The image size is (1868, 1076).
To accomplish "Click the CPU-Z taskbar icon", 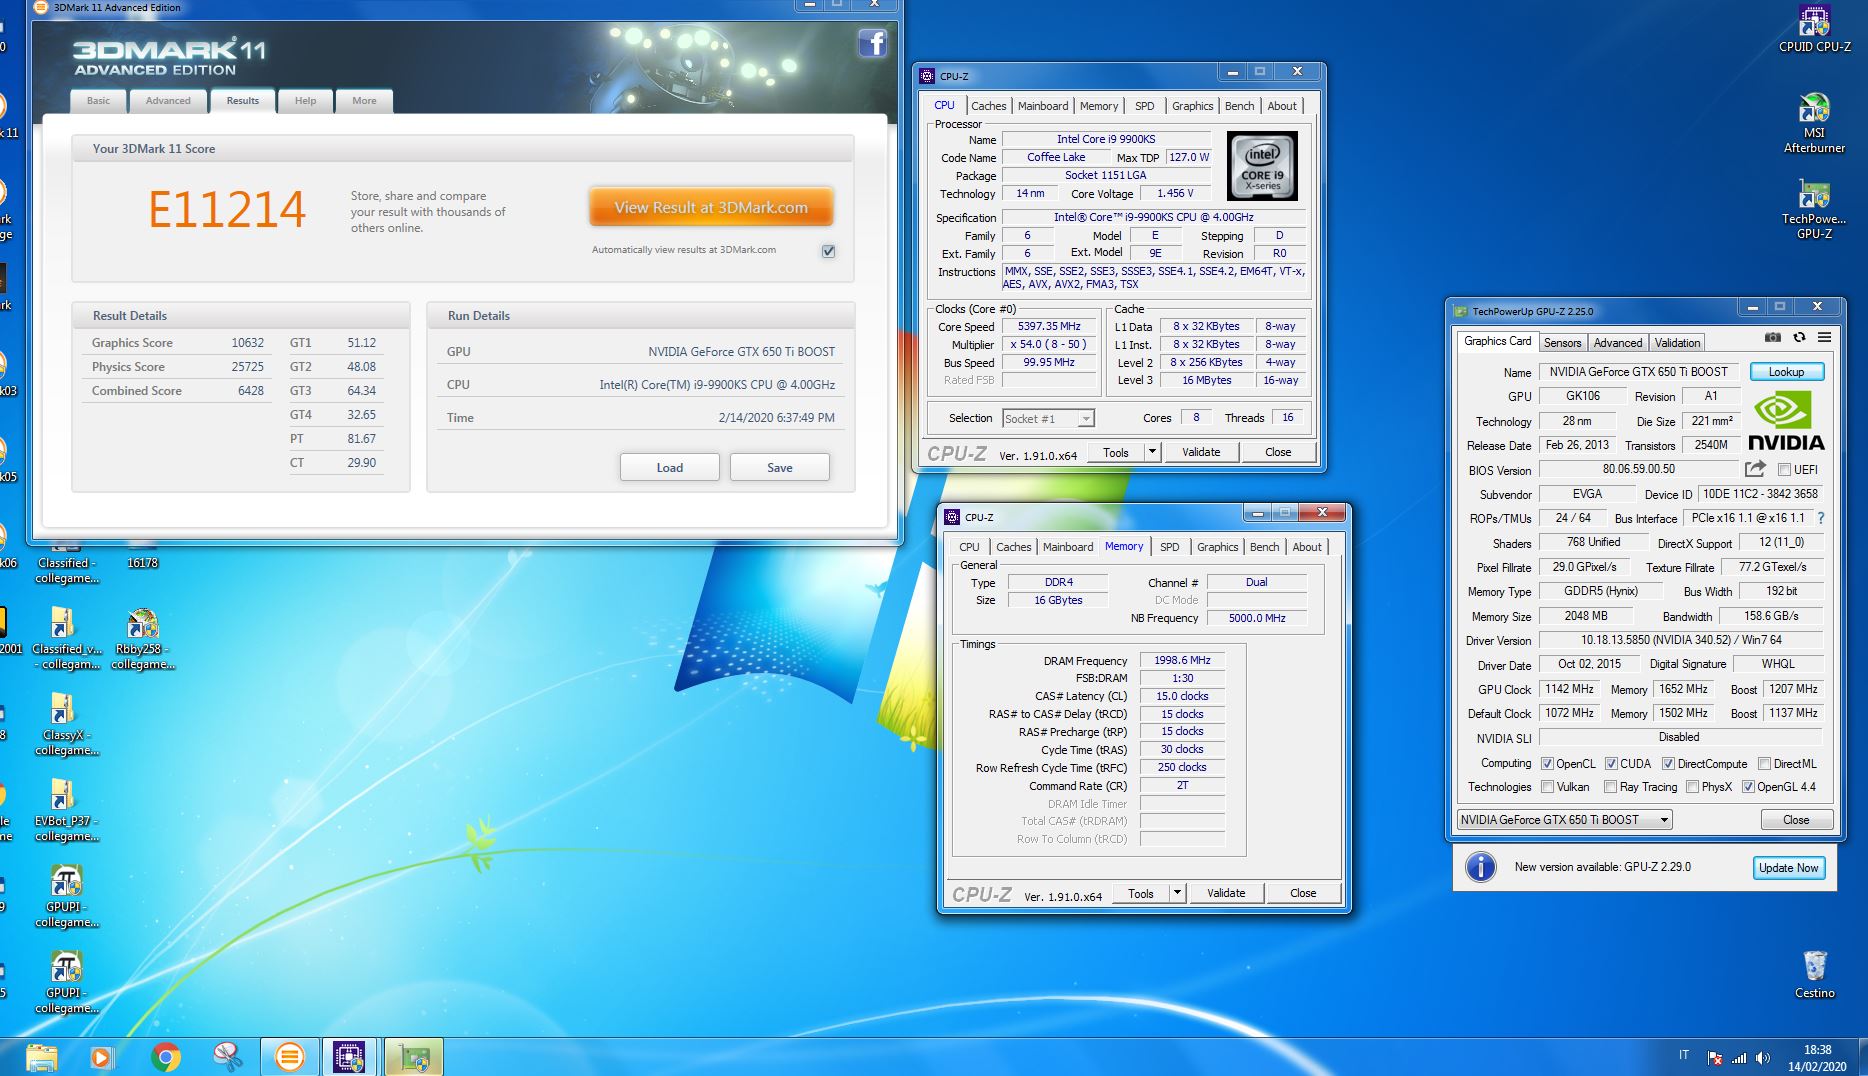I will tap(349, 1057).
